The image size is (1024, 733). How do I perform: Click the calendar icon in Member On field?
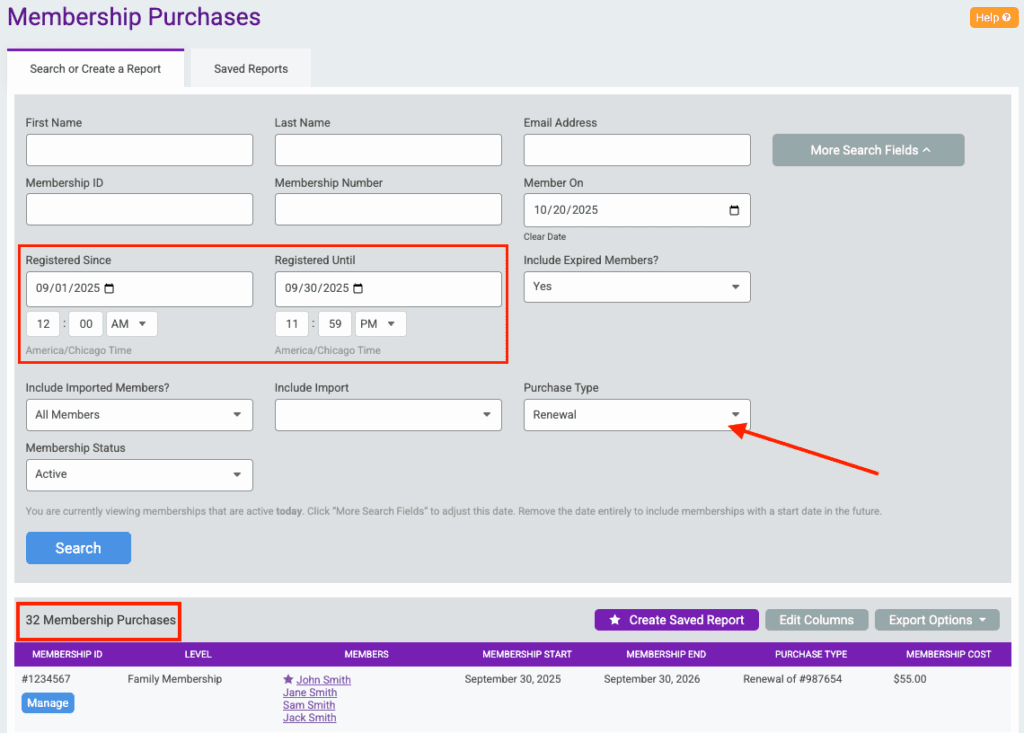point(734,210)
